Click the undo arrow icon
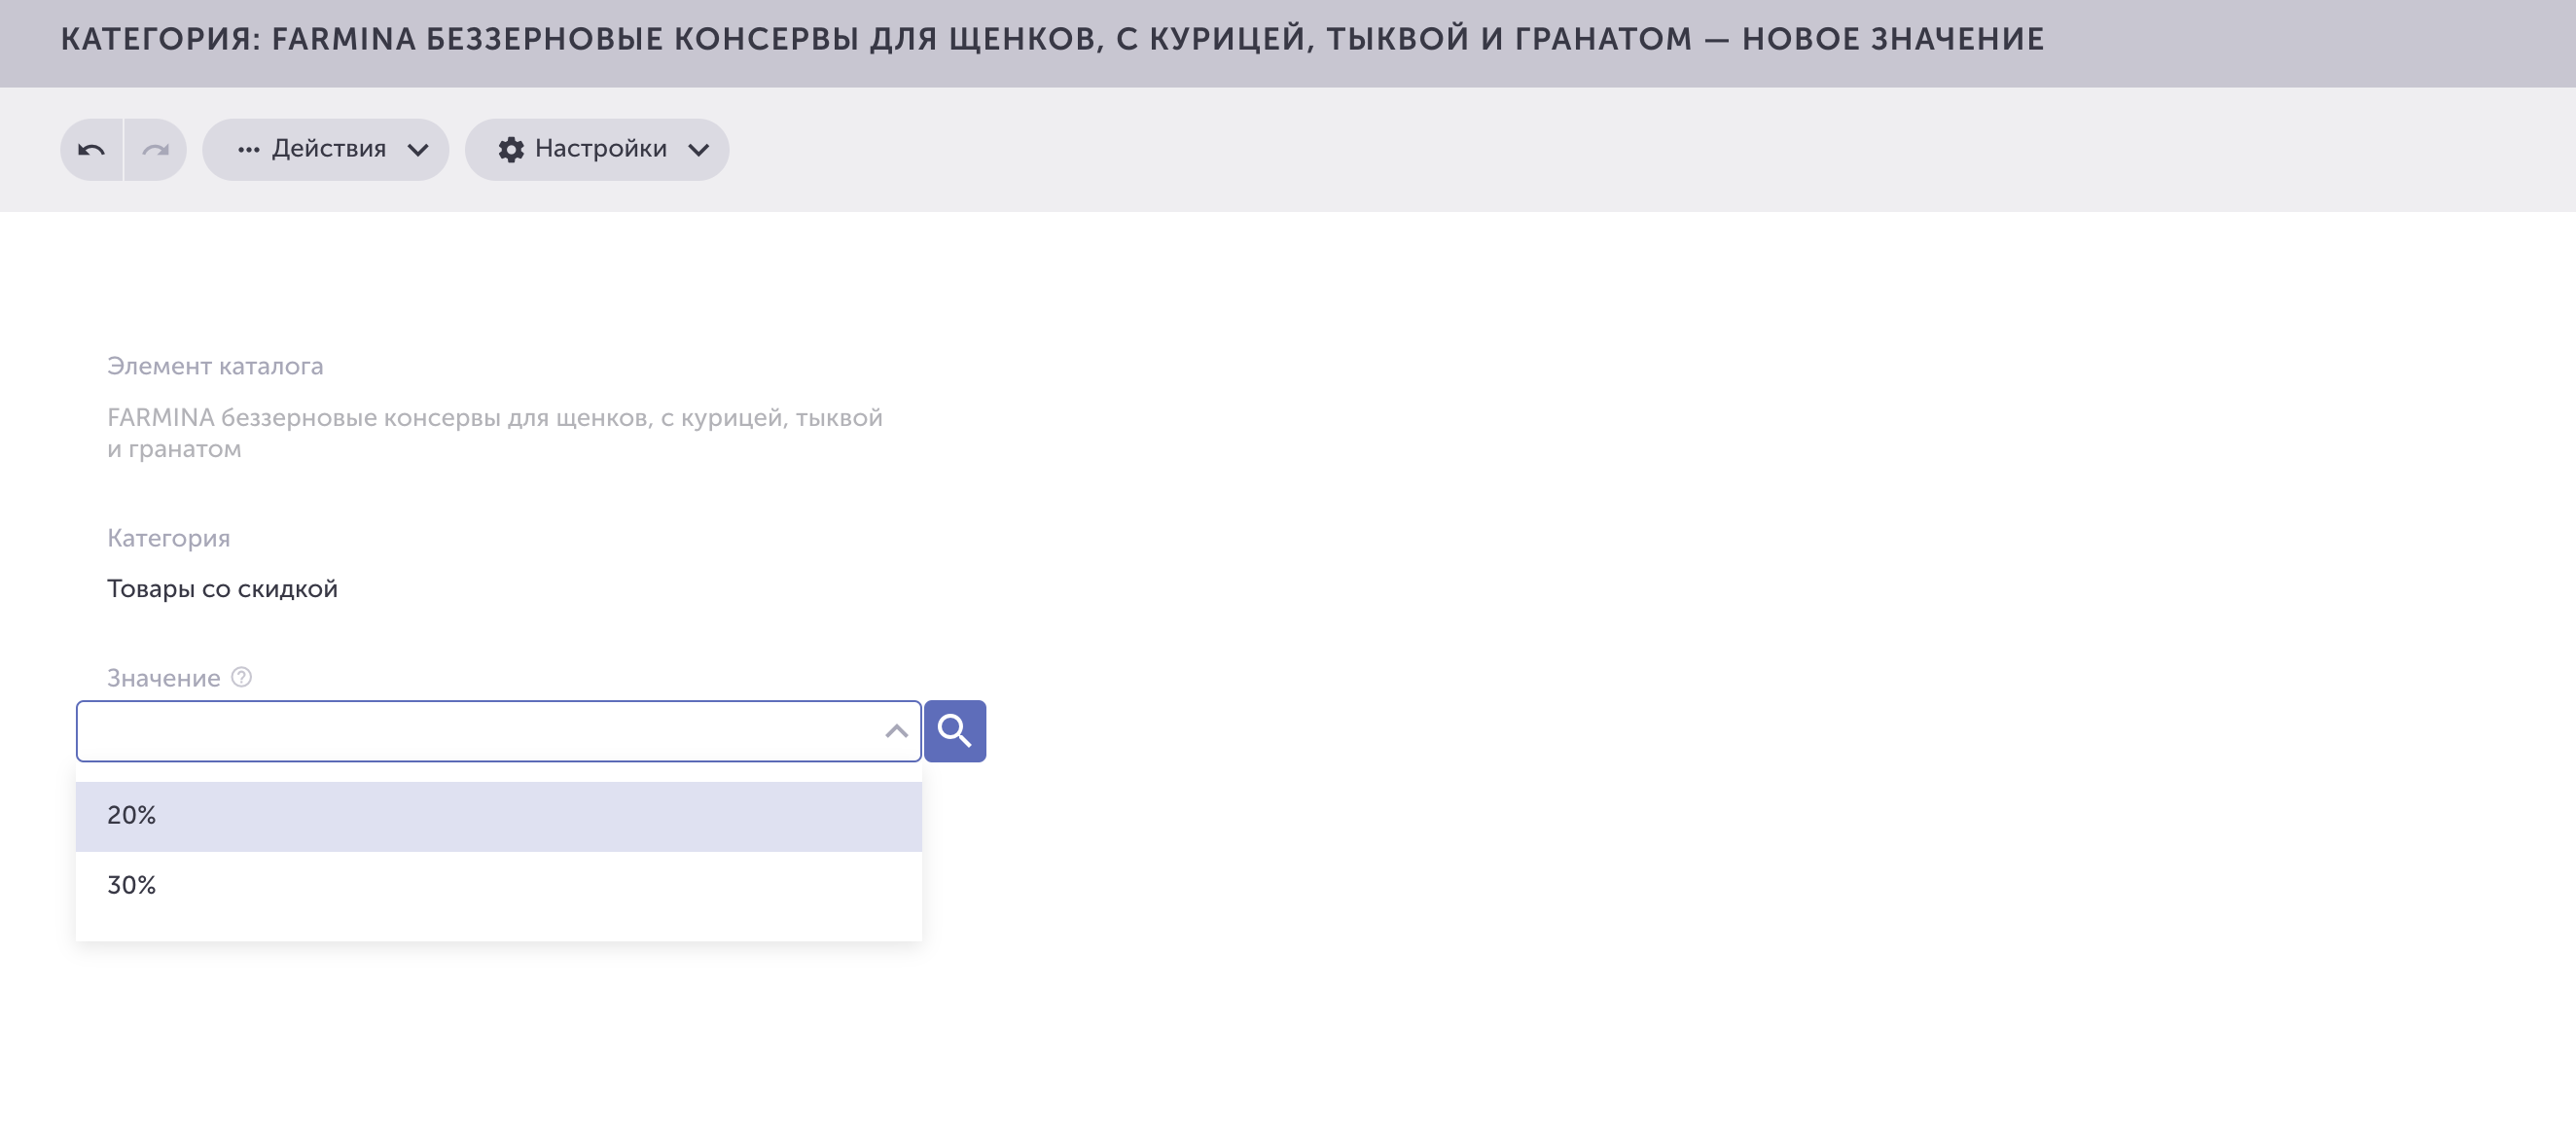The height and width of the screenshot is (1130, 2576). (x=91, y=150)
